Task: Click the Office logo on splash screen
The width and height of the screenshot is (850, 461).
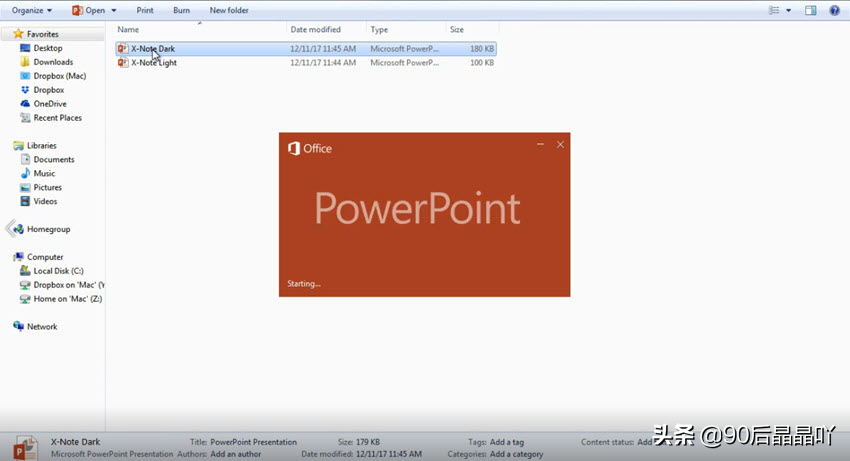Action: click(294, 149)
